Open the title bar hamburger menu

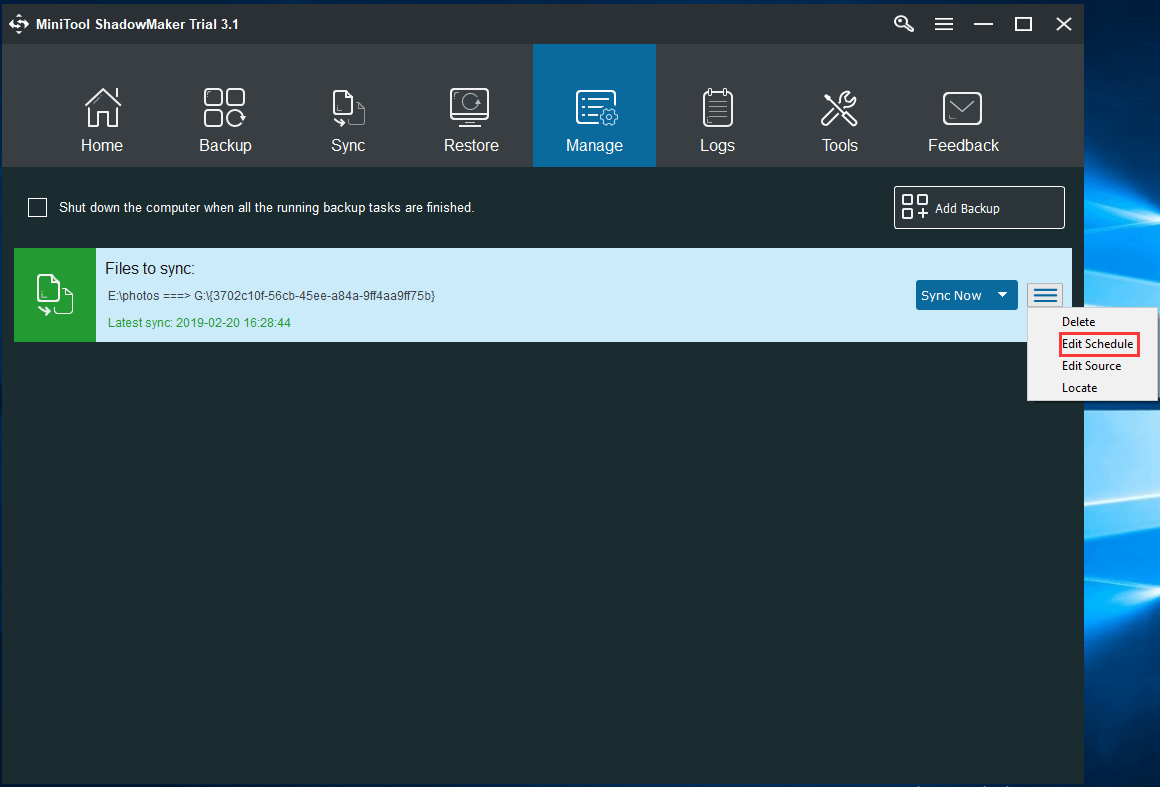[x=943, y=24]
